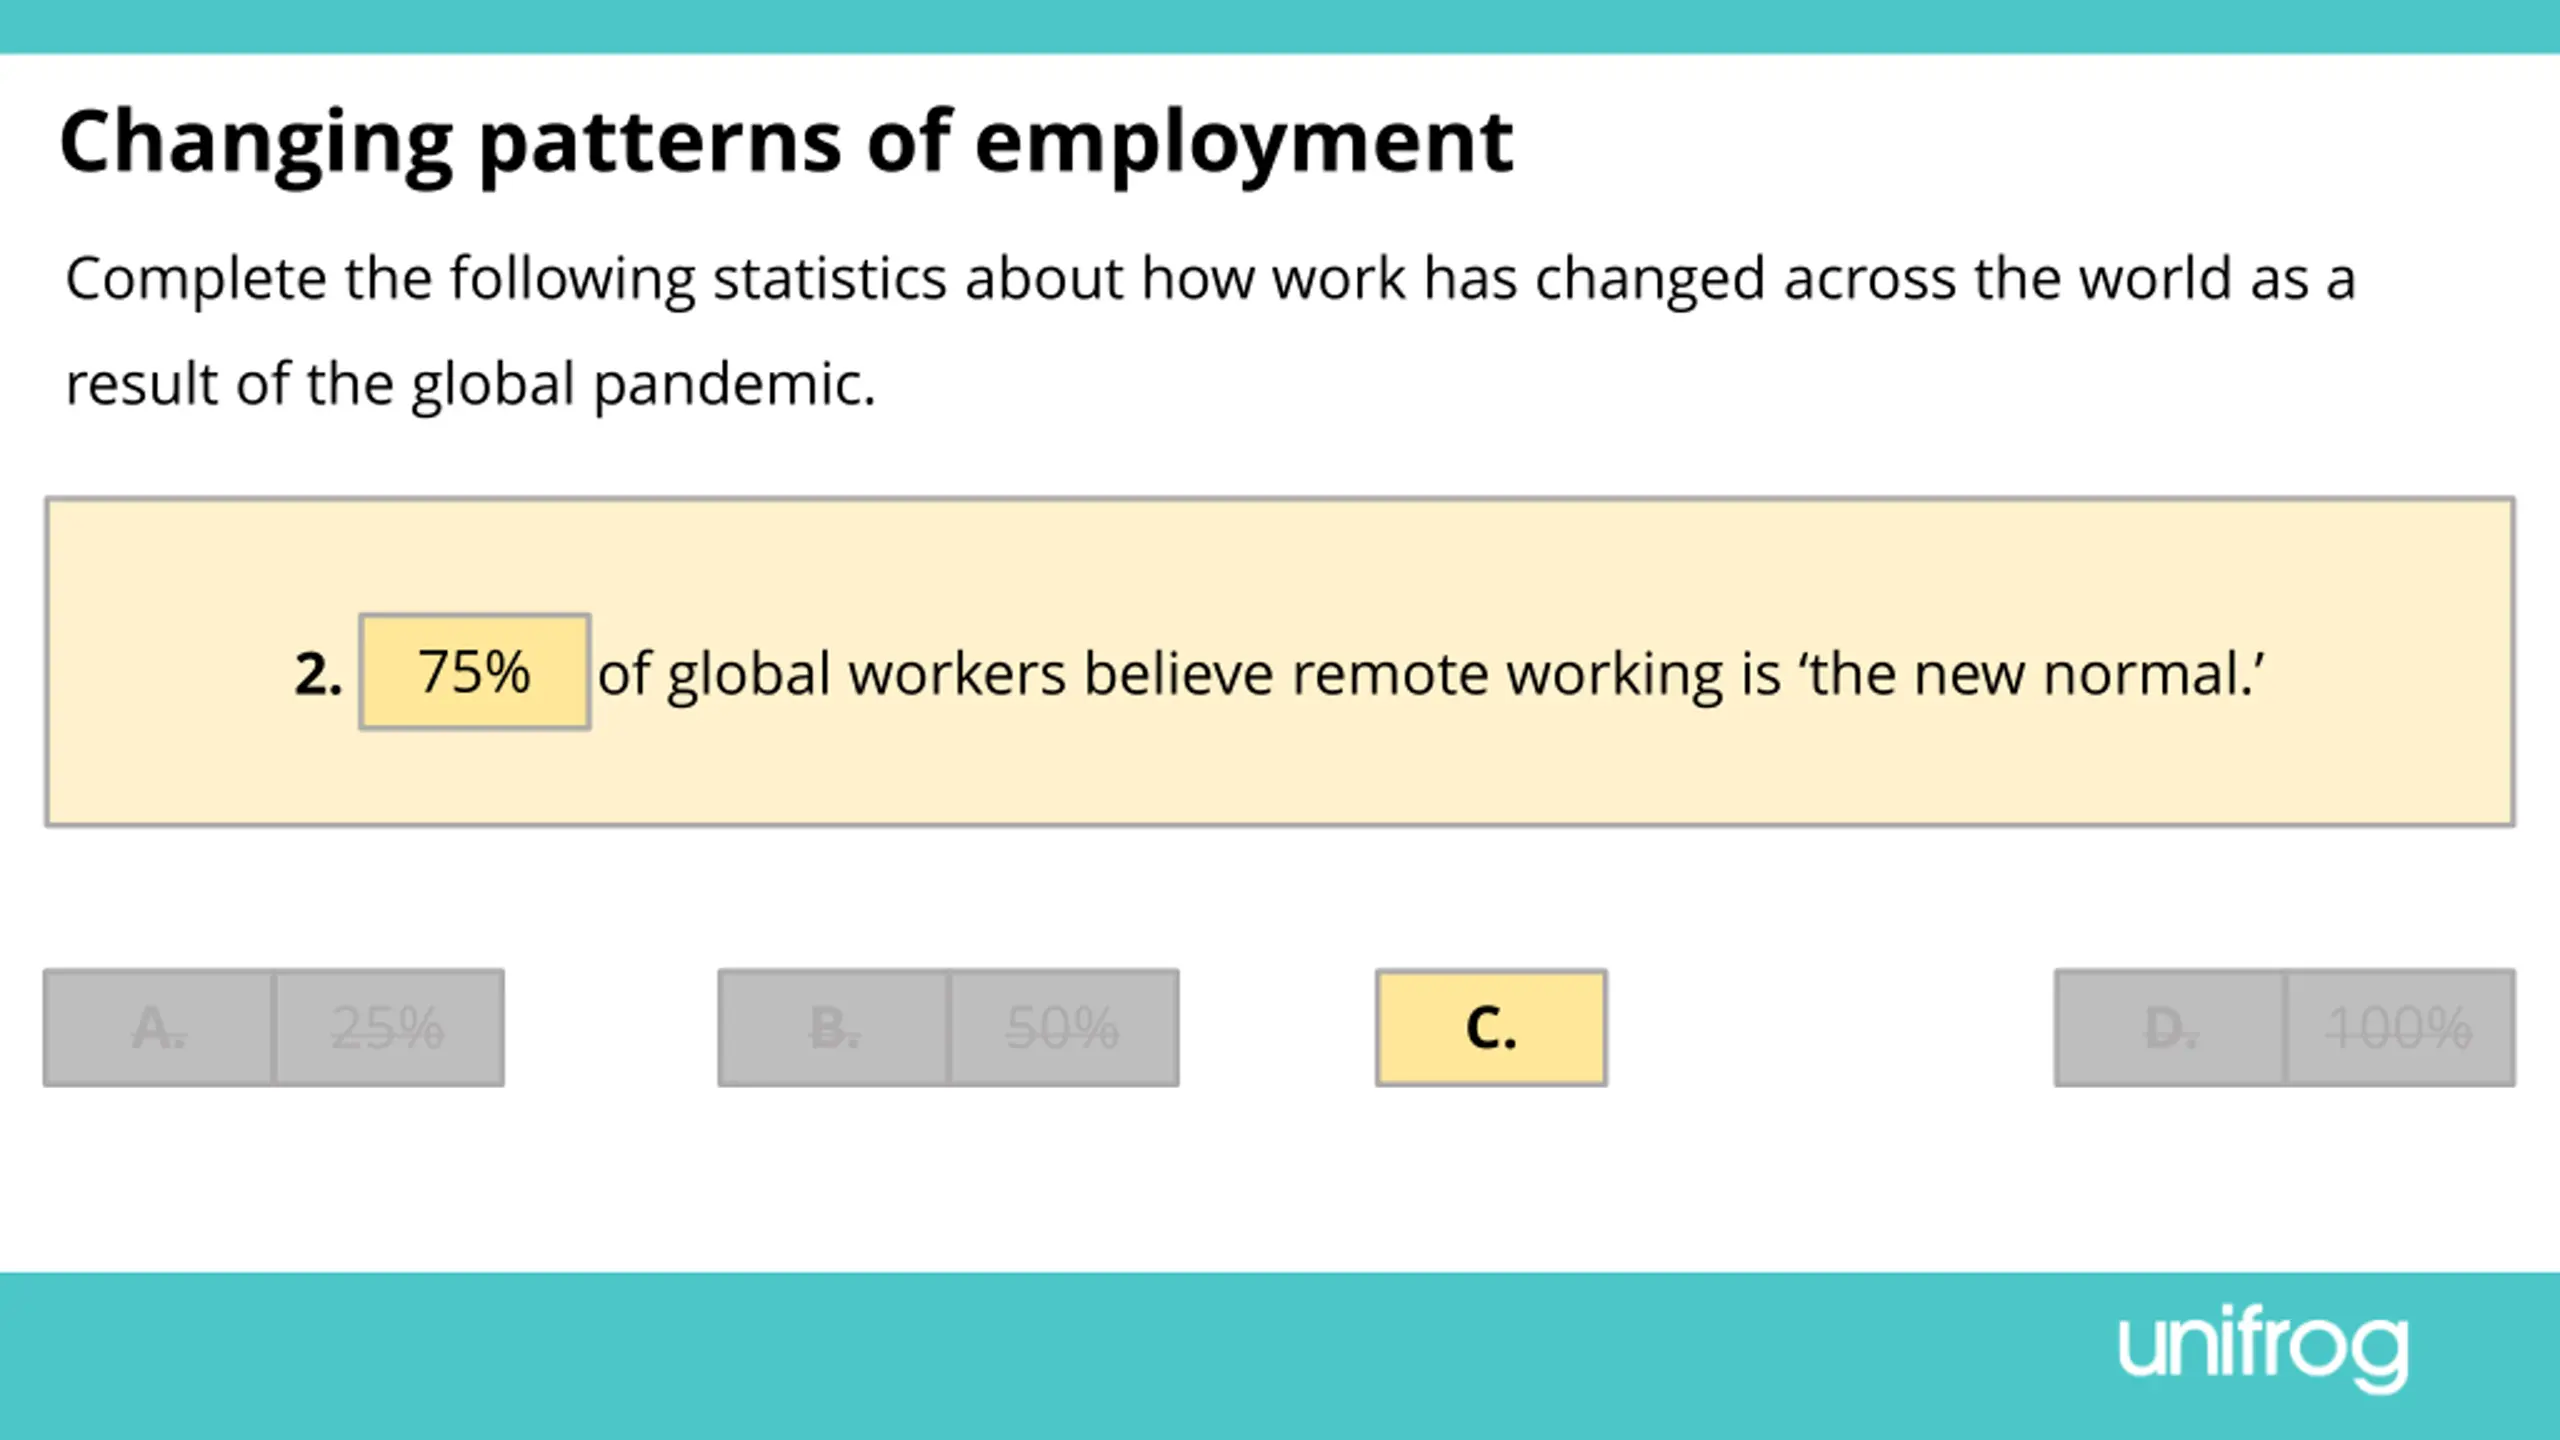Click the teal banner along the top
The image size is (2560, 1440).
(1280, 26)
